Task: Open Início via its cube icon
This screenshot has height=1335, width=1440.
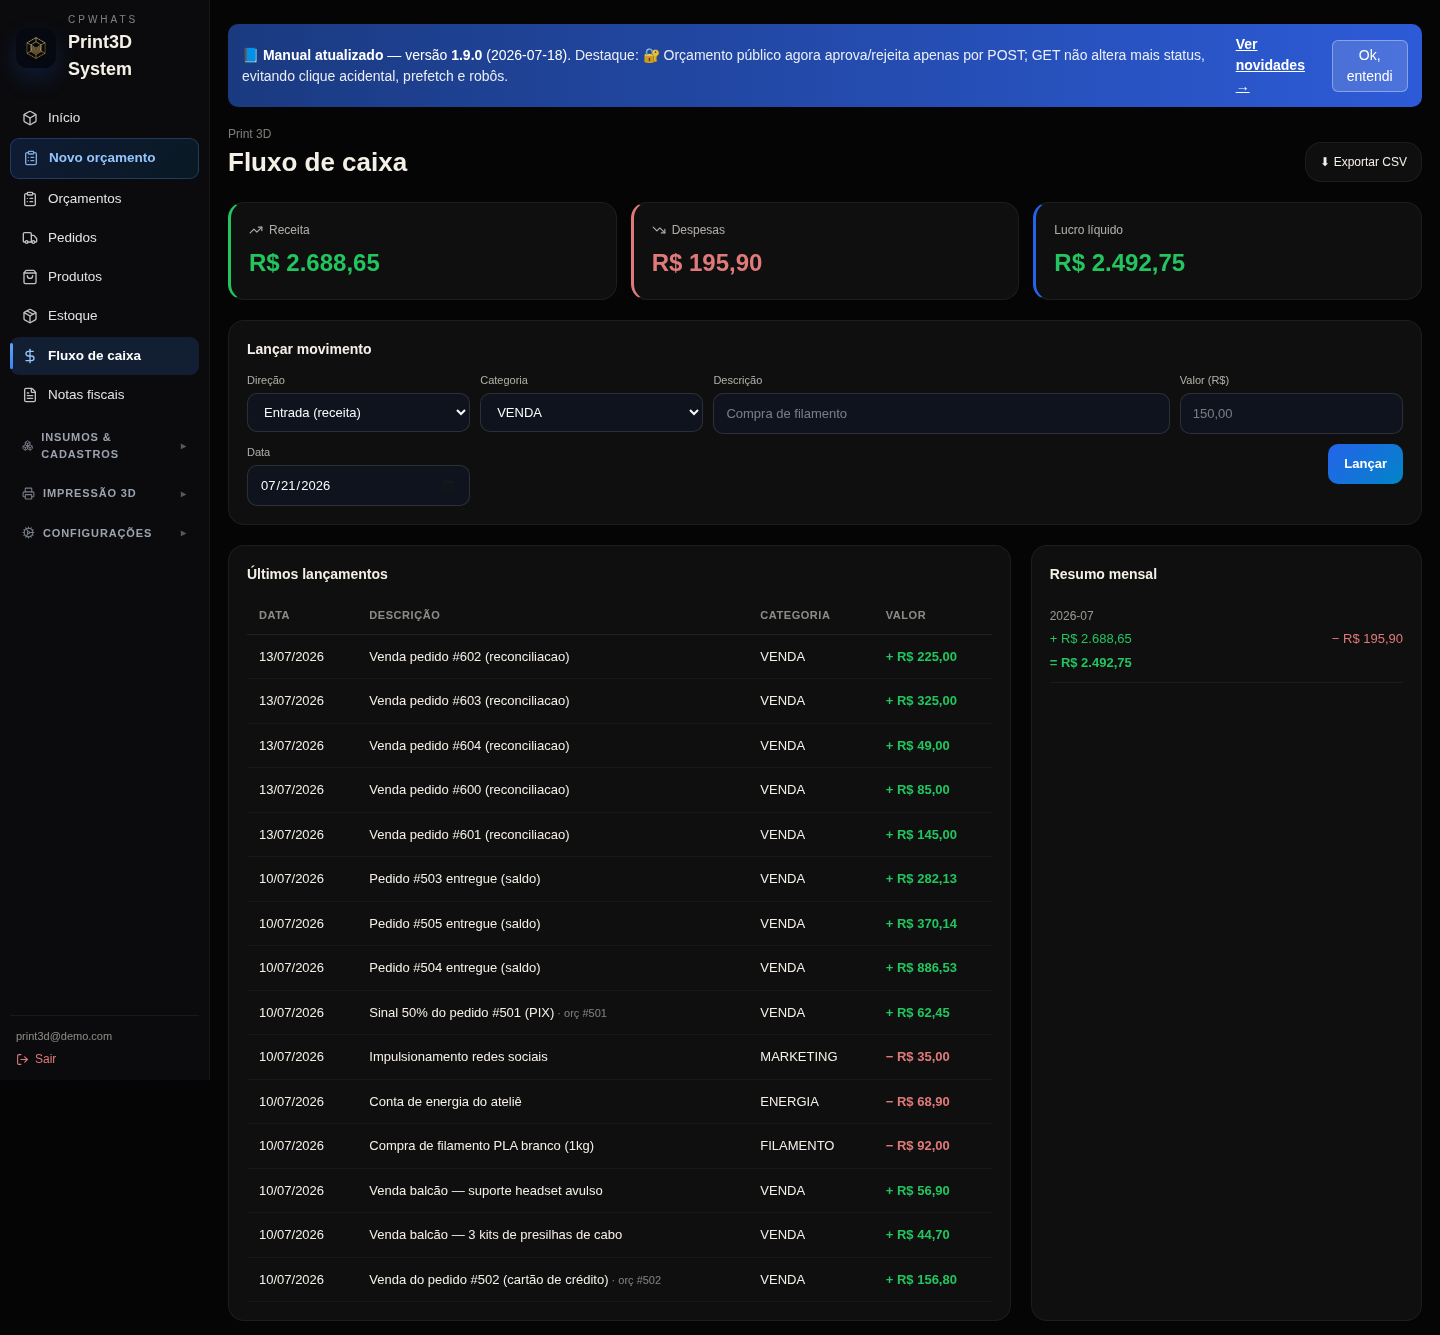Action: (x=30, y=118)
